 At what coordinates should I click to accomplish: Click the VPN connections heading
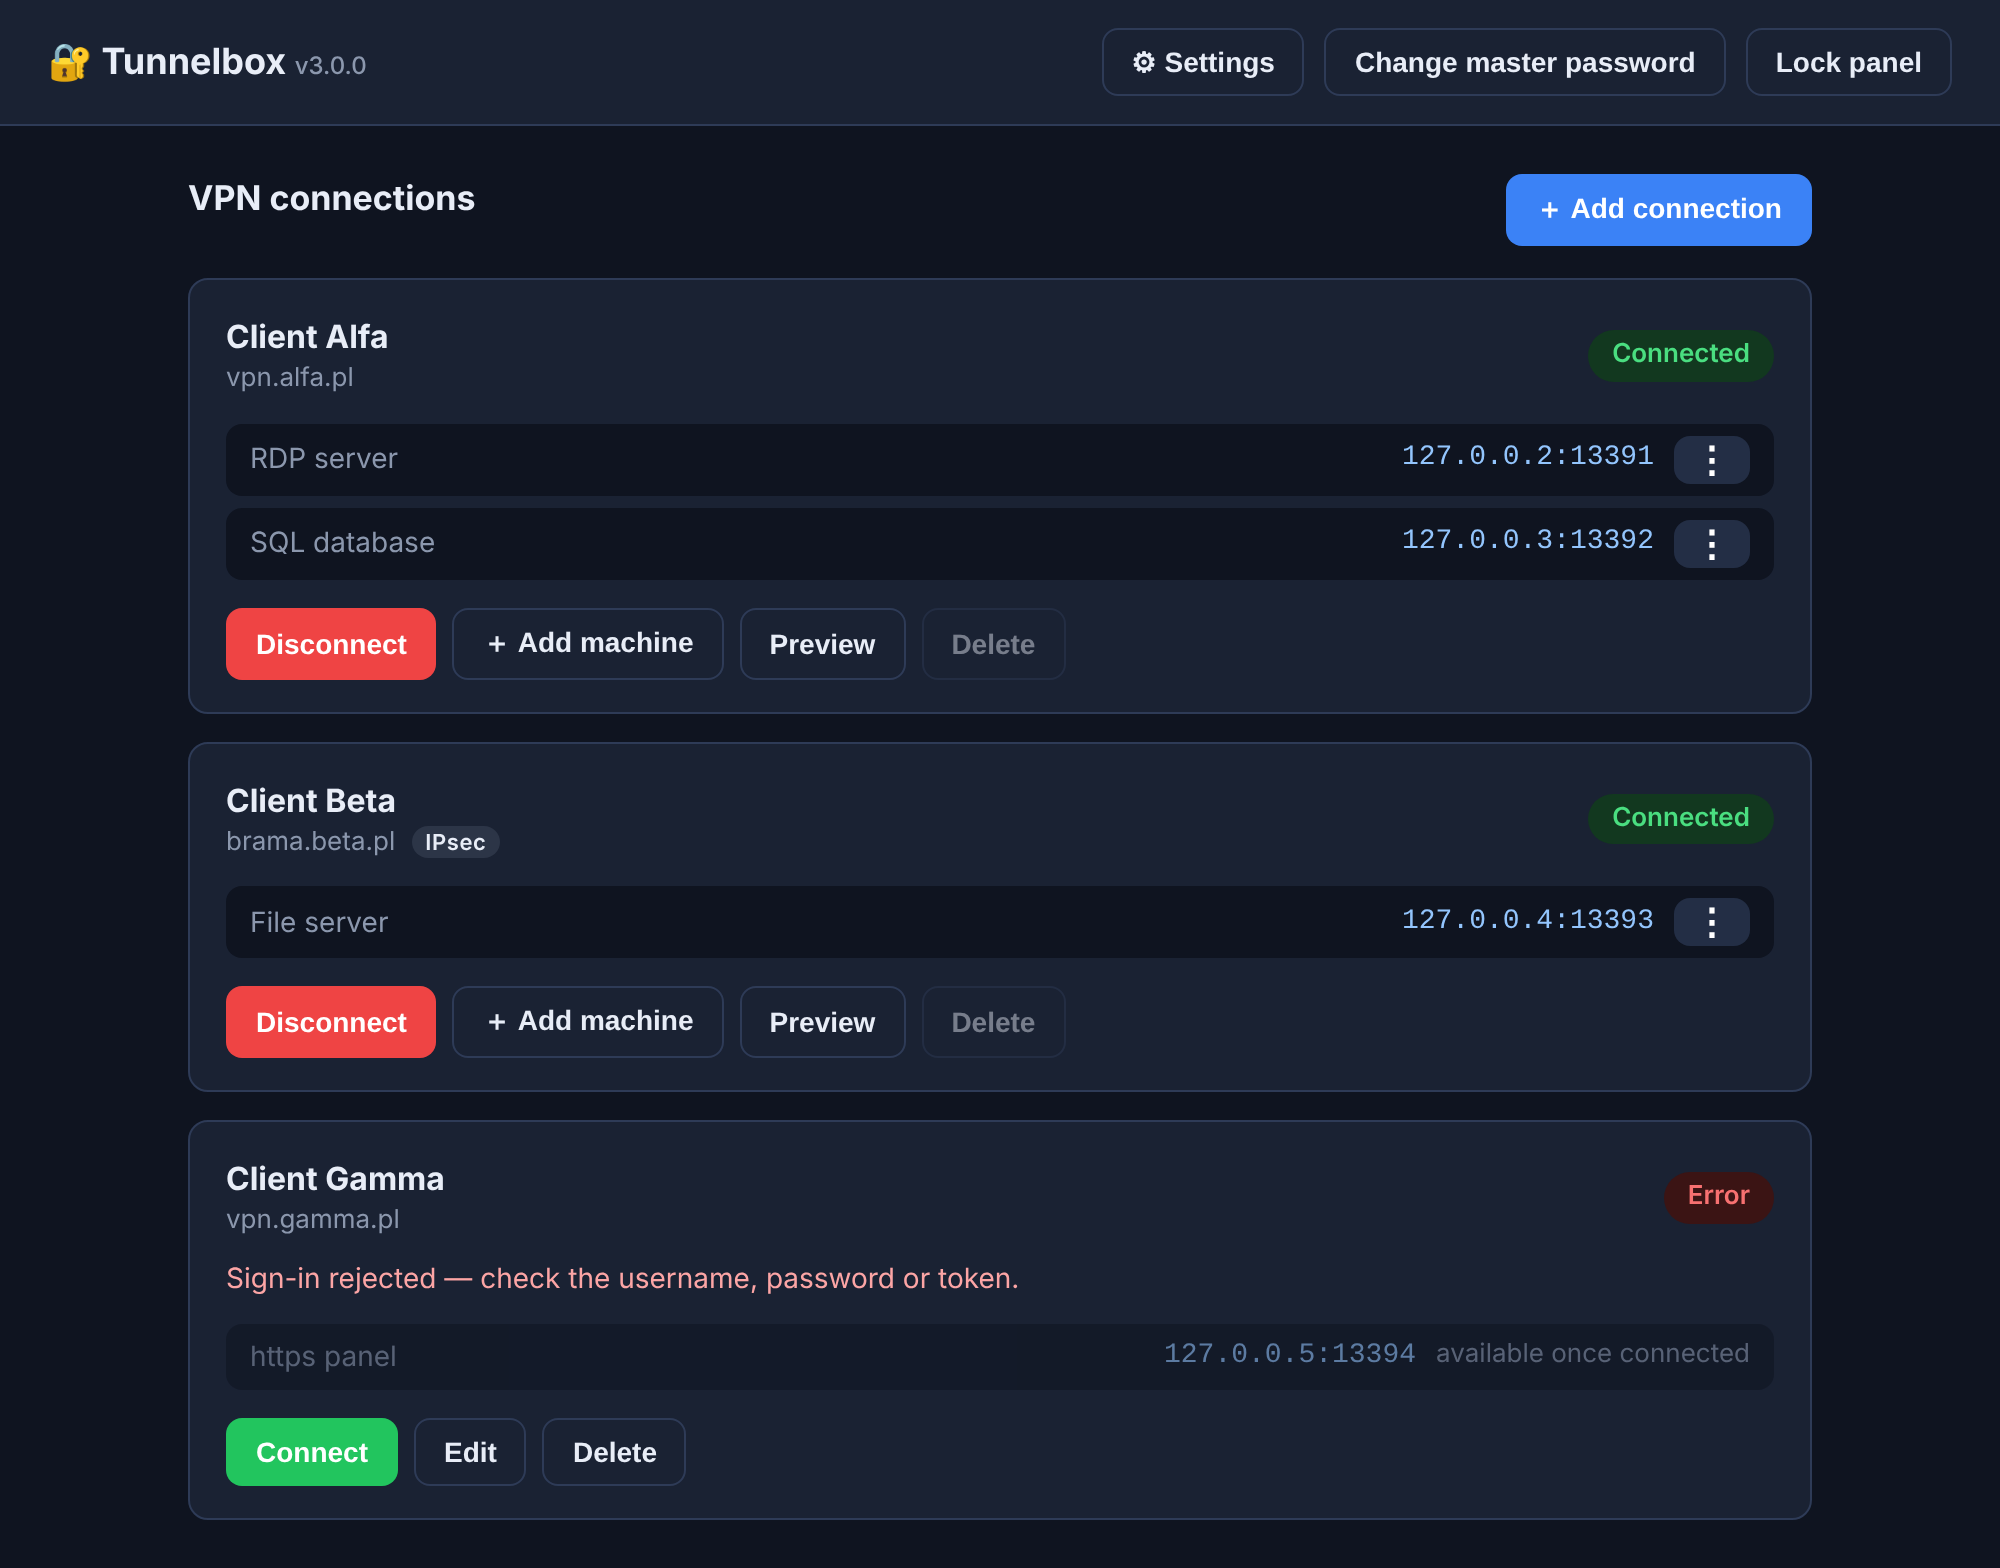pyautogui.click(x=332, y=198)
